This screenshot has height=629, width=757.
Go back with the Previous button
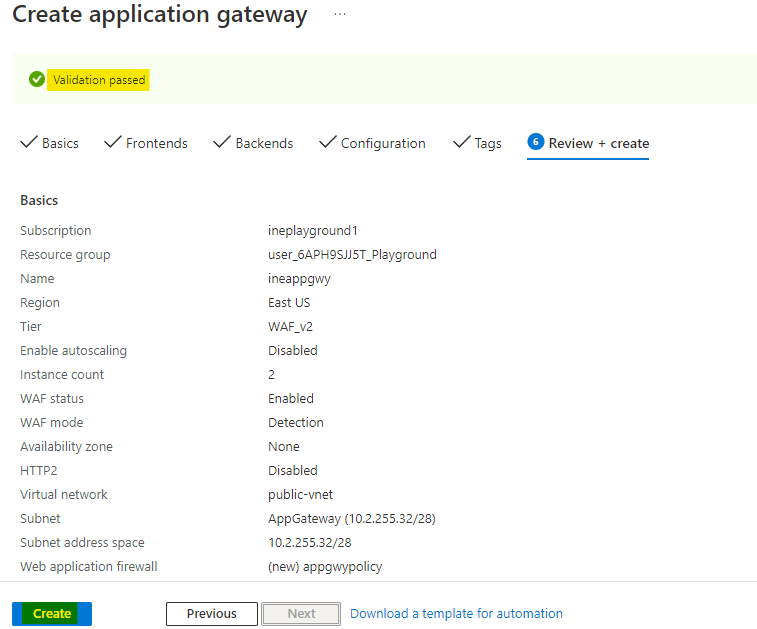click(x=211, y=614)
